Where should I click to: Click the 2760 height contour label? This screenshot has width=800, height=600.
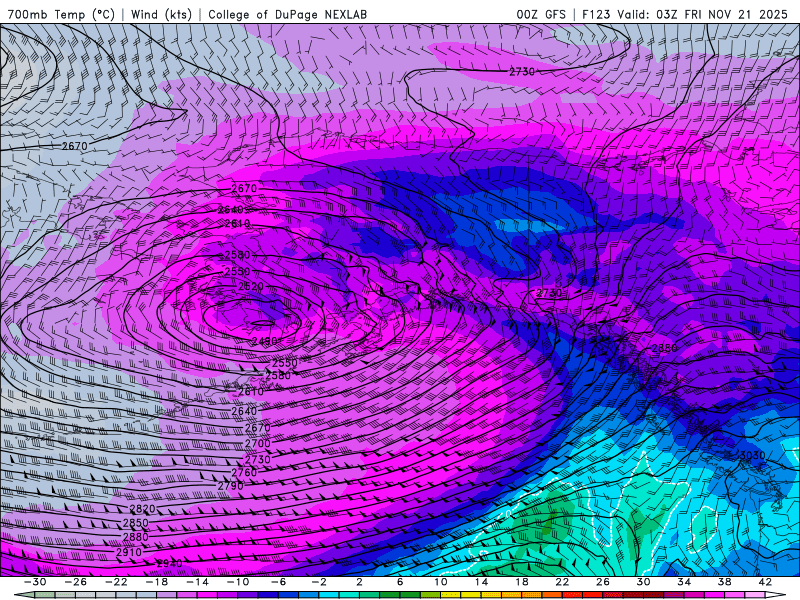click(x=244, y=472)
